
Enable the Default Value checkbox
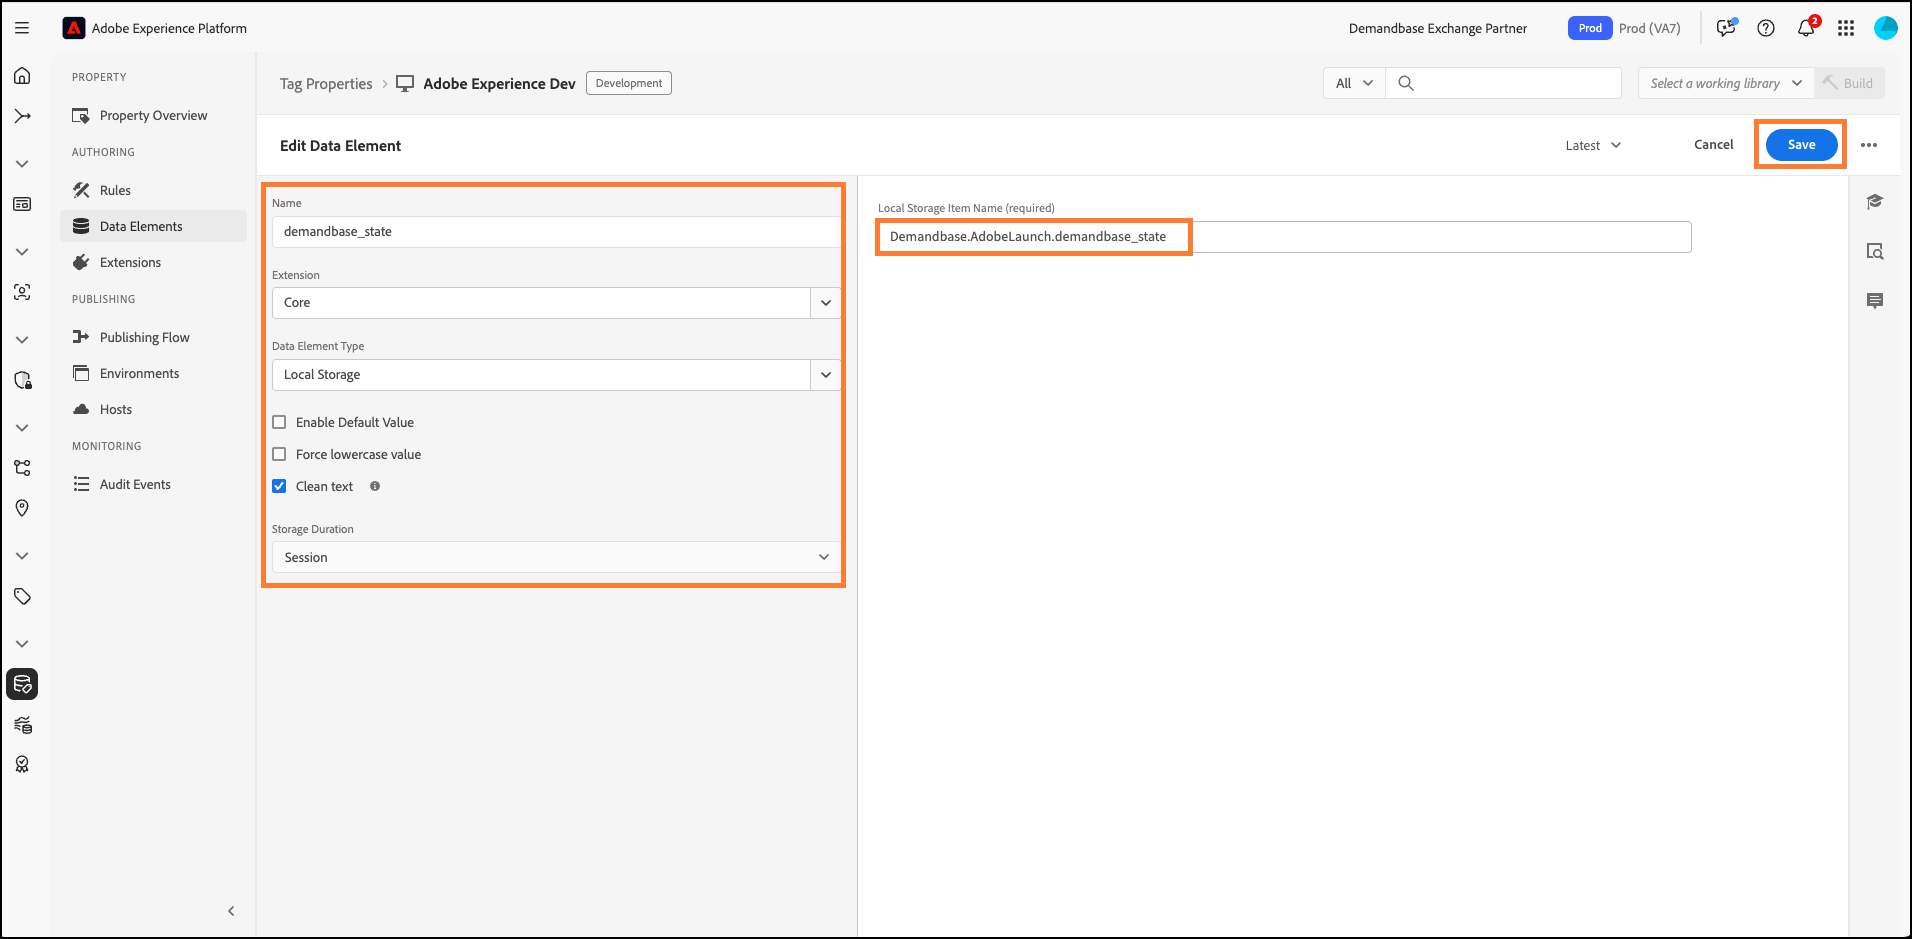(x=280, y=422)
